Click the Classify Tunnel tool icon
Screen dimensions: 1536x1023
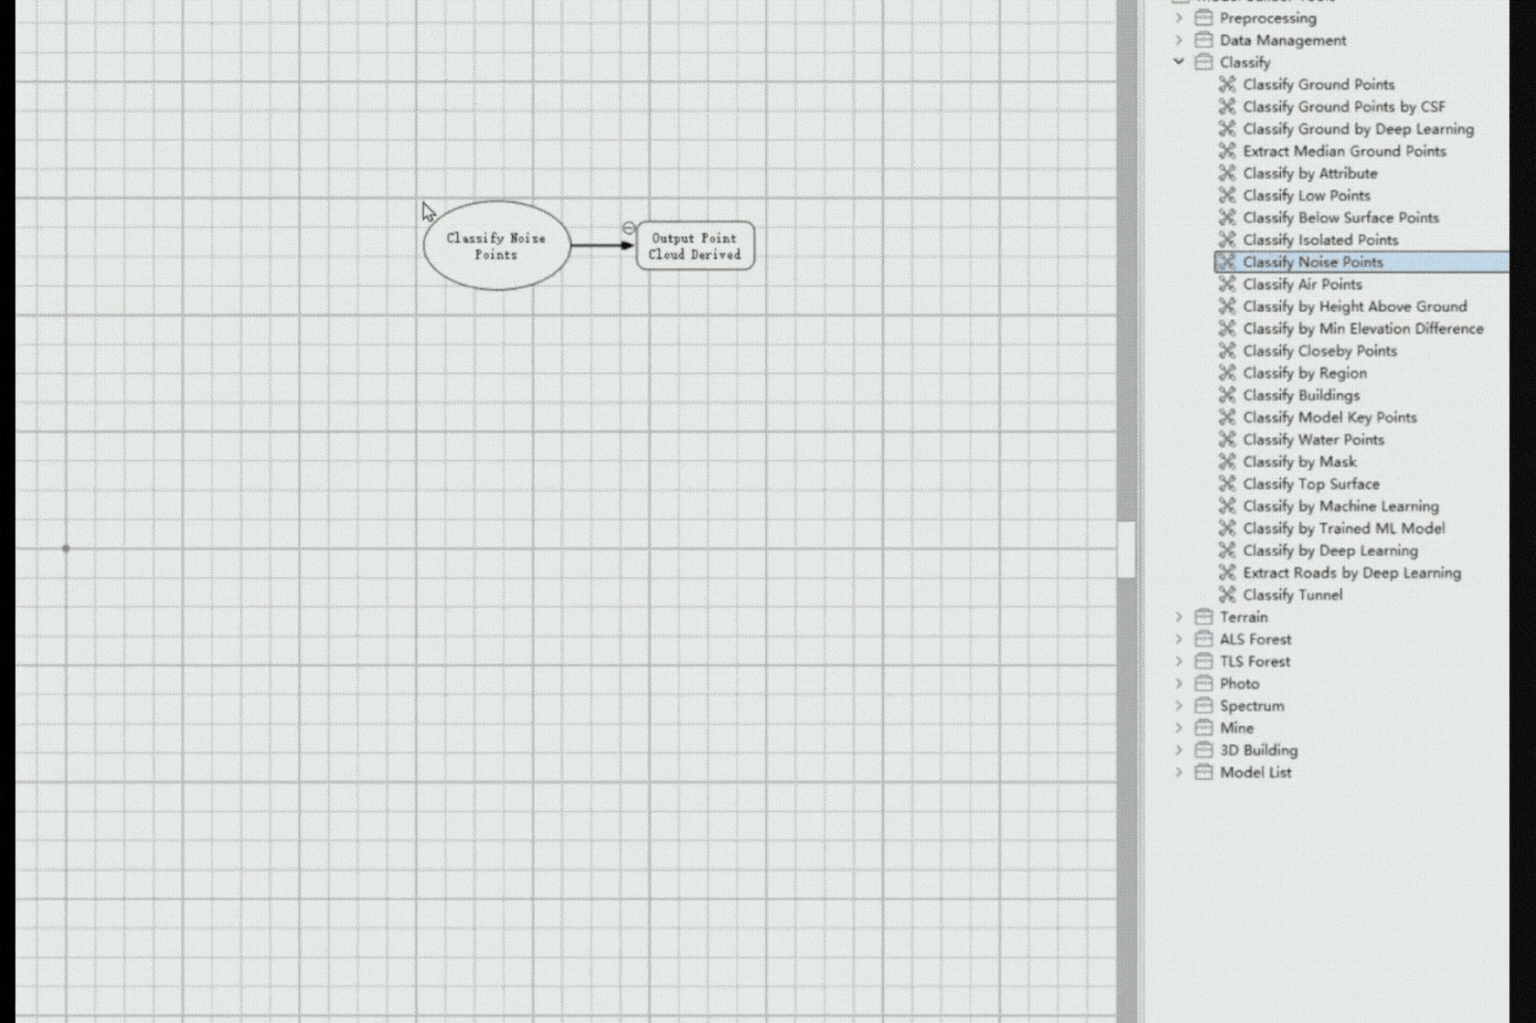[1227, 595]
